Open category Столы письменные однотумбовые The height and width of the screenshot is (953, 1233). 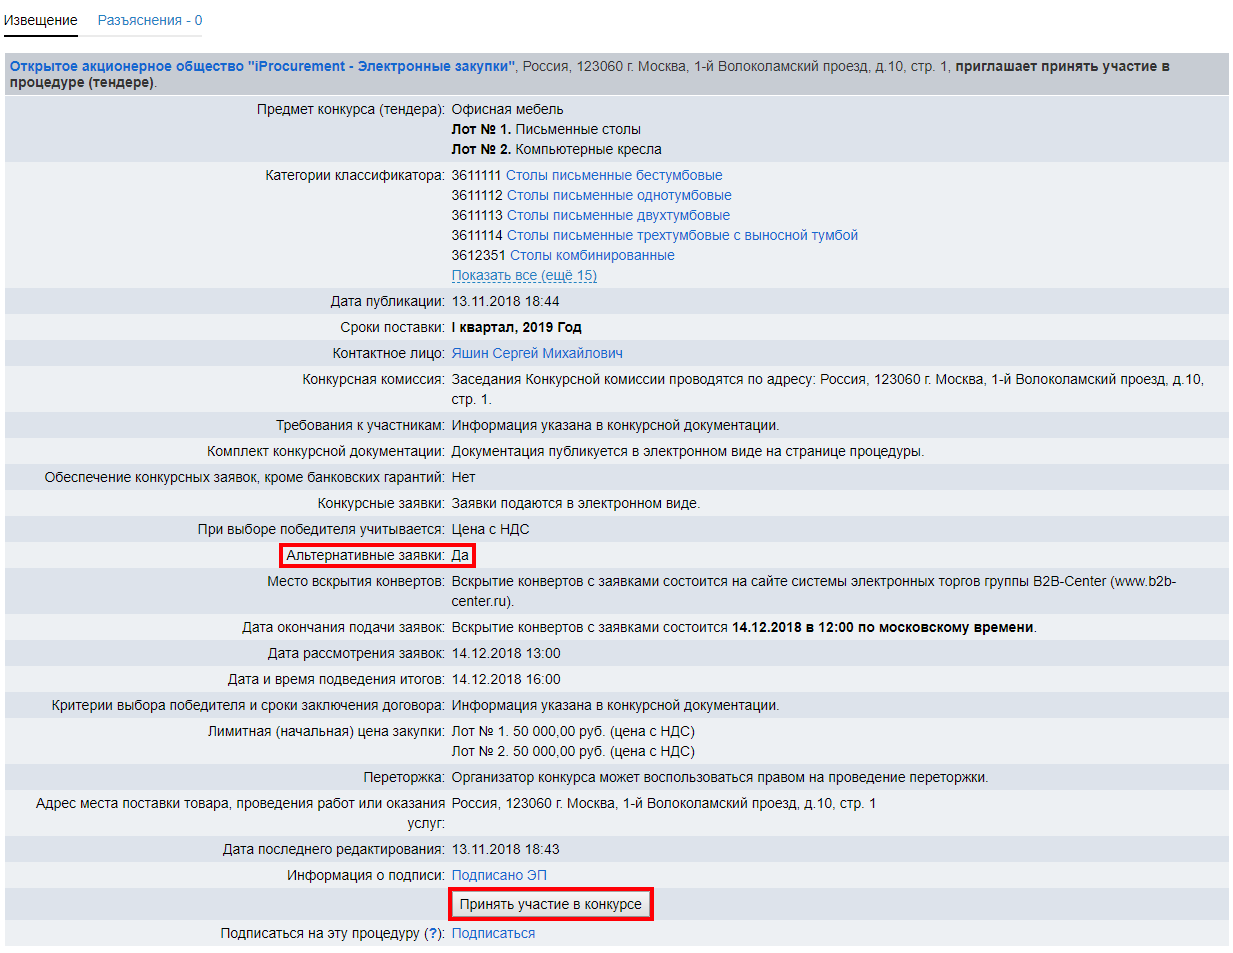[618, 195]
